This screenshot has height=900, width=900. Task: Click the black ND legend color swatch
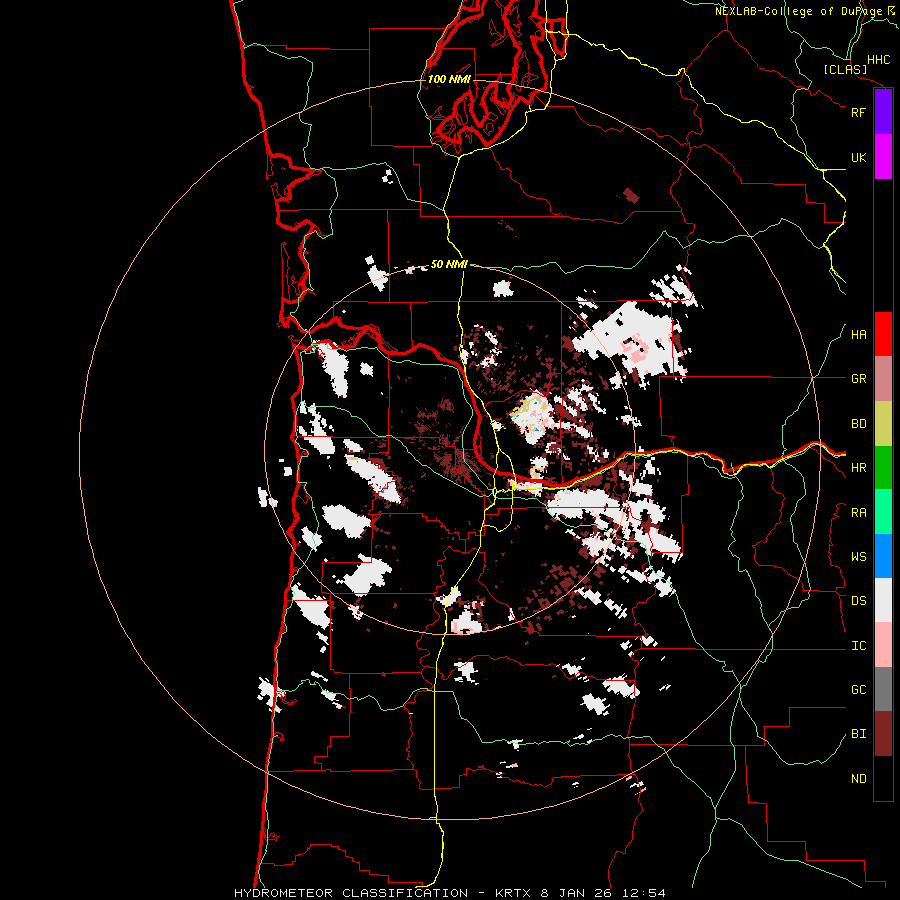tap(883, 778)
